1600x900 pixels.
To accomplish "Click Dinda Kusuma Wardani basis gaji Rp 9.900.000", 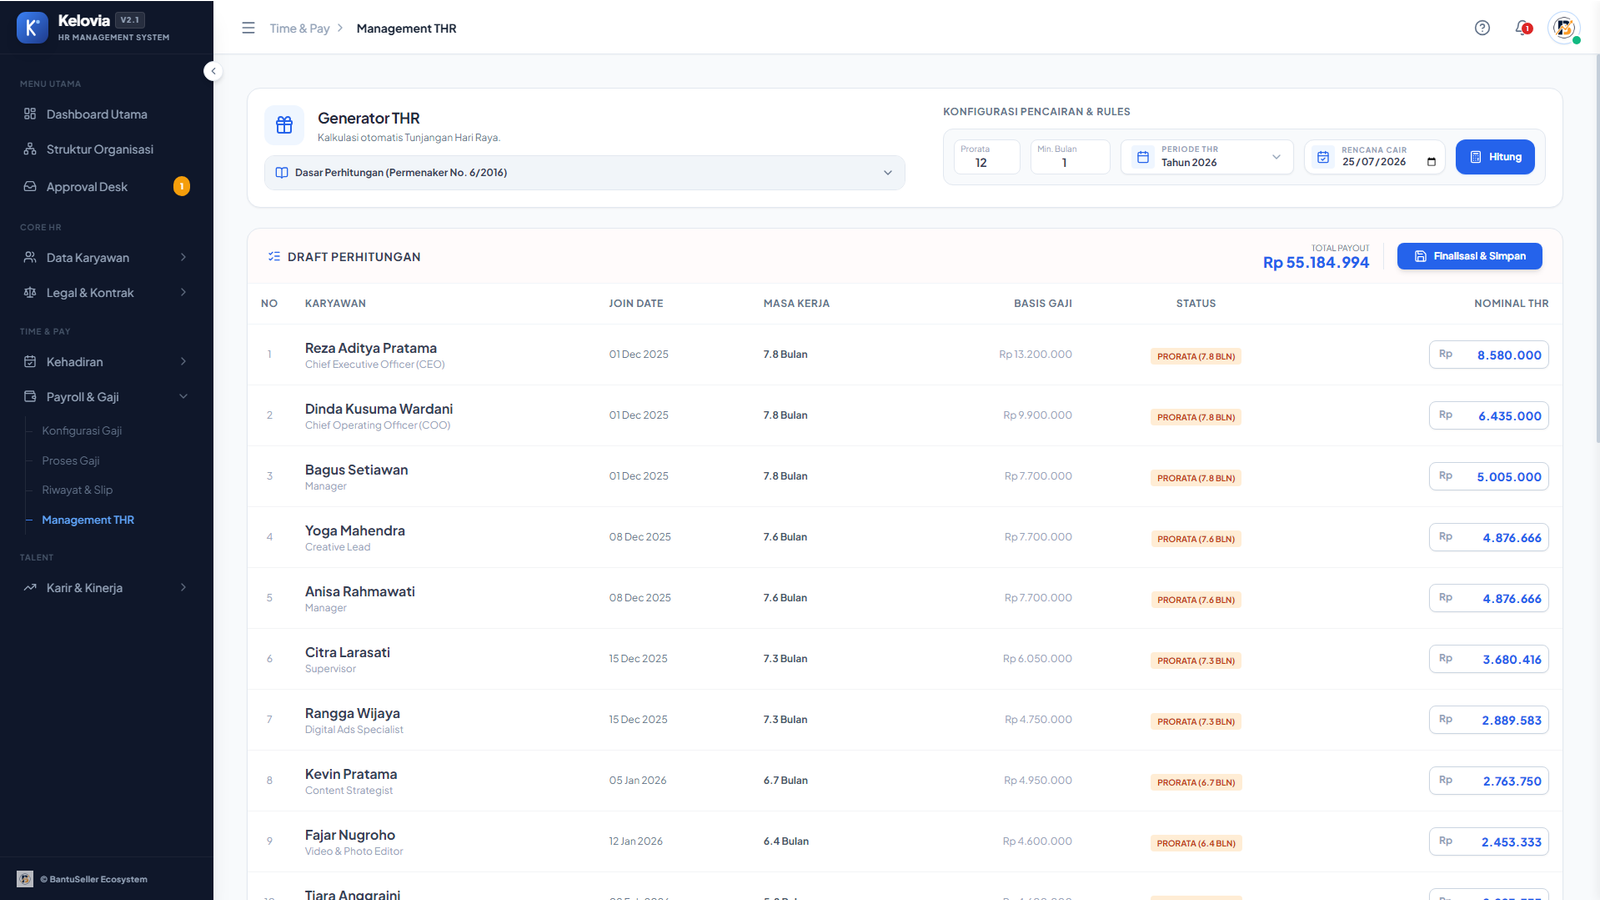I will (x=1037, y=415).
